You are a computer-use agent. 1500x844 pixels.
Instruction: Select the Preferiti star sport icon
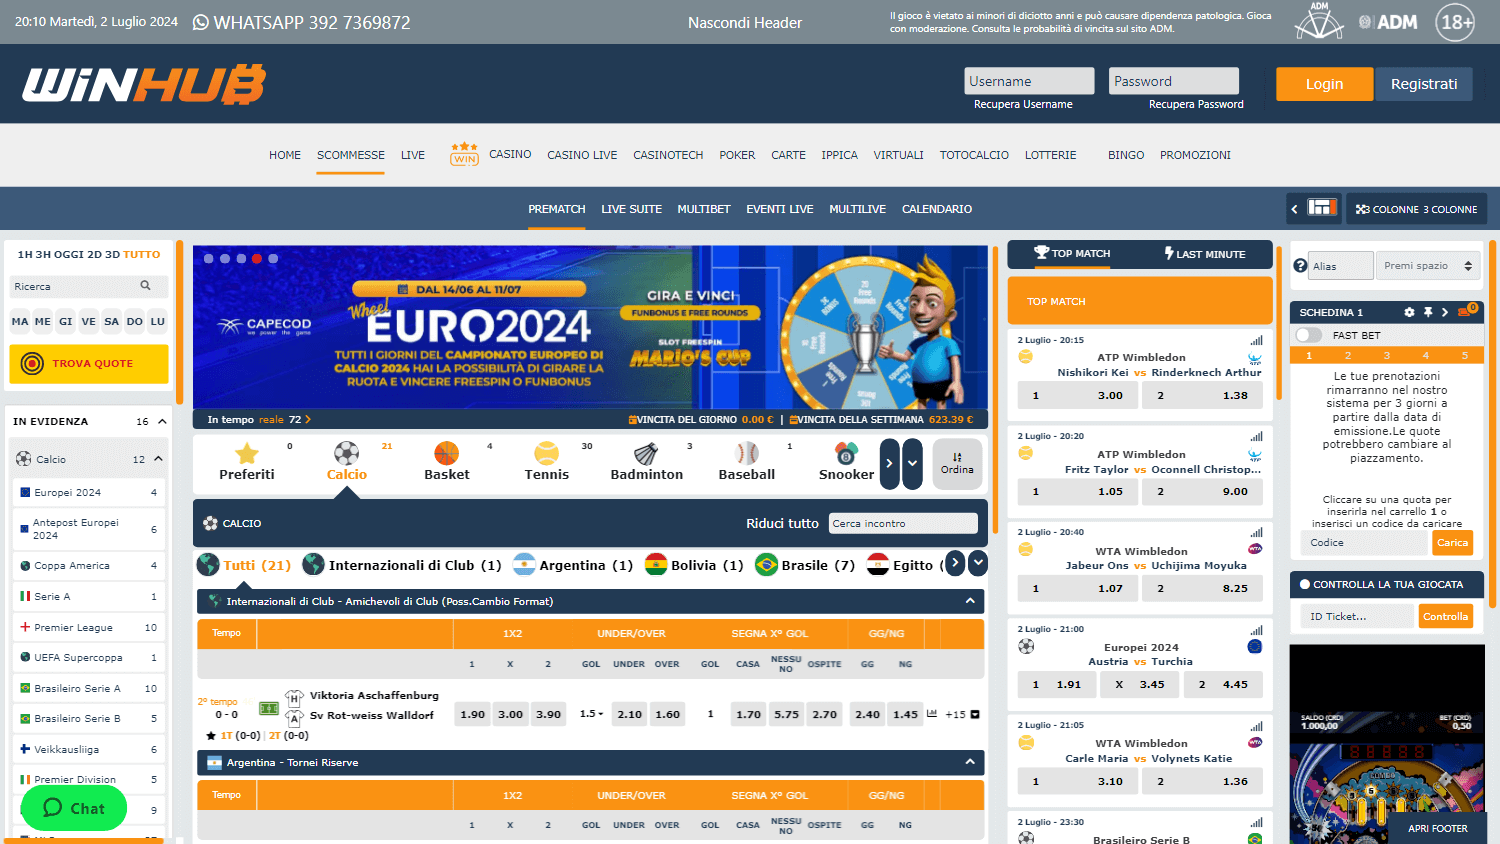click(247, 453)
